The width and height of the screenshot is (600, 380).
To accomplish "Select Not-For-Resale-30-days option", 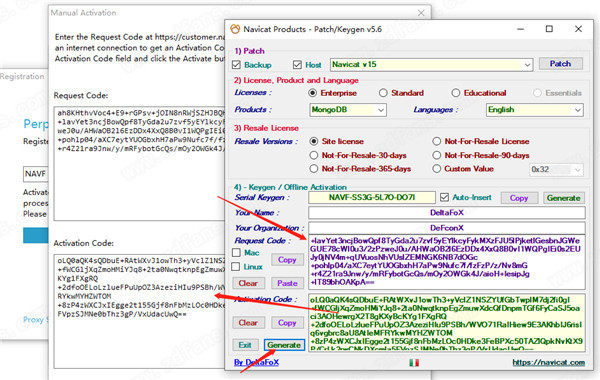I will point(314,155).
